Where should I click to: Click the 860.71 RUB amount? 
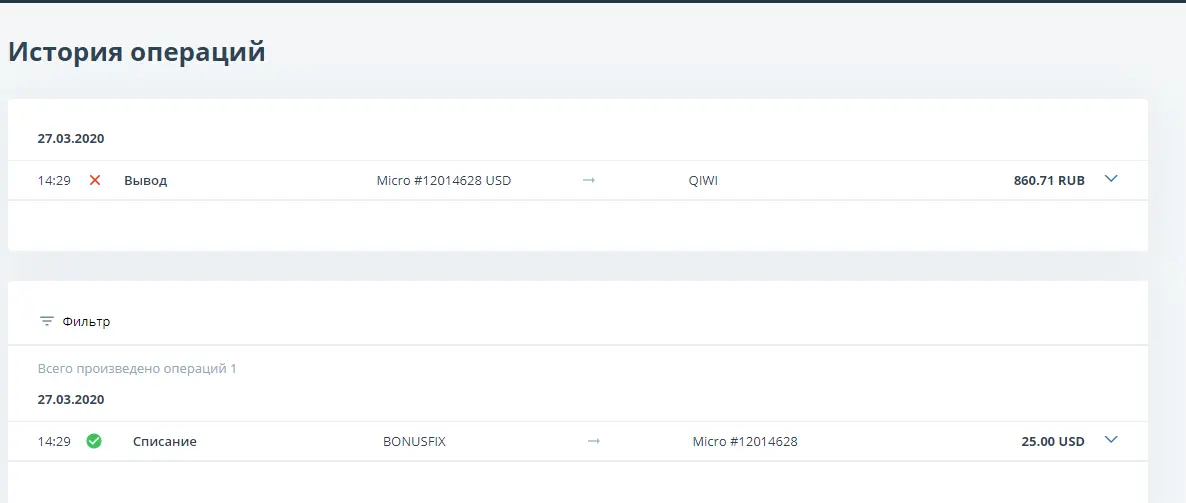(x=1049, y=181)
